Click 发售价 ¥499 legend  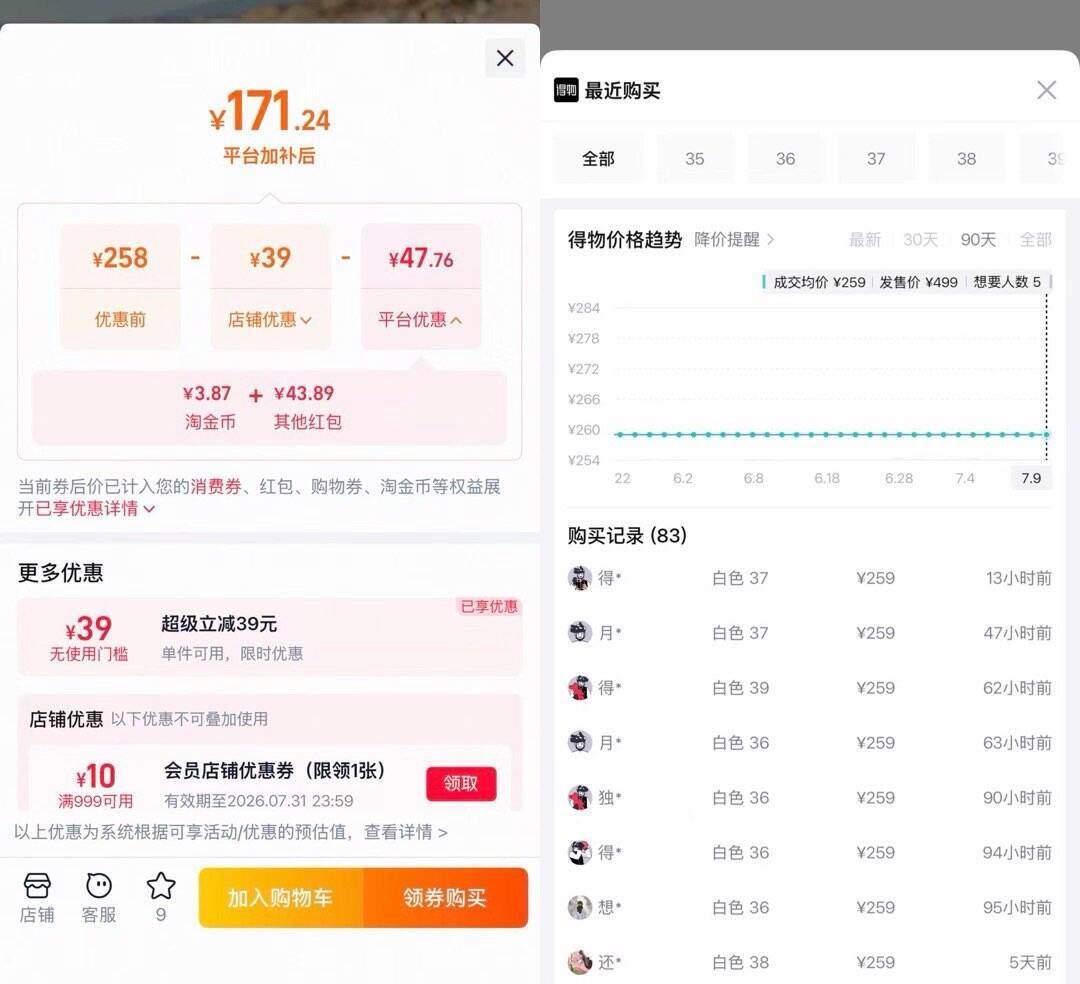[x=918, y=282]
